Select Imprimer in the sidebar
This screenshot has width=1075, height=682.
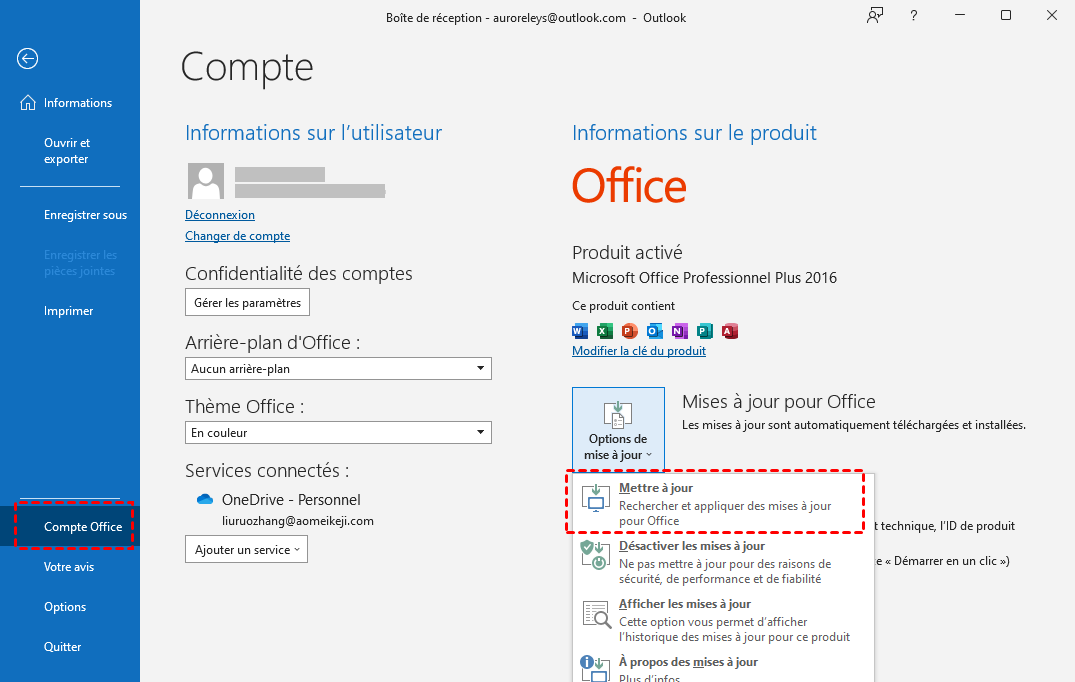[70, 310]
